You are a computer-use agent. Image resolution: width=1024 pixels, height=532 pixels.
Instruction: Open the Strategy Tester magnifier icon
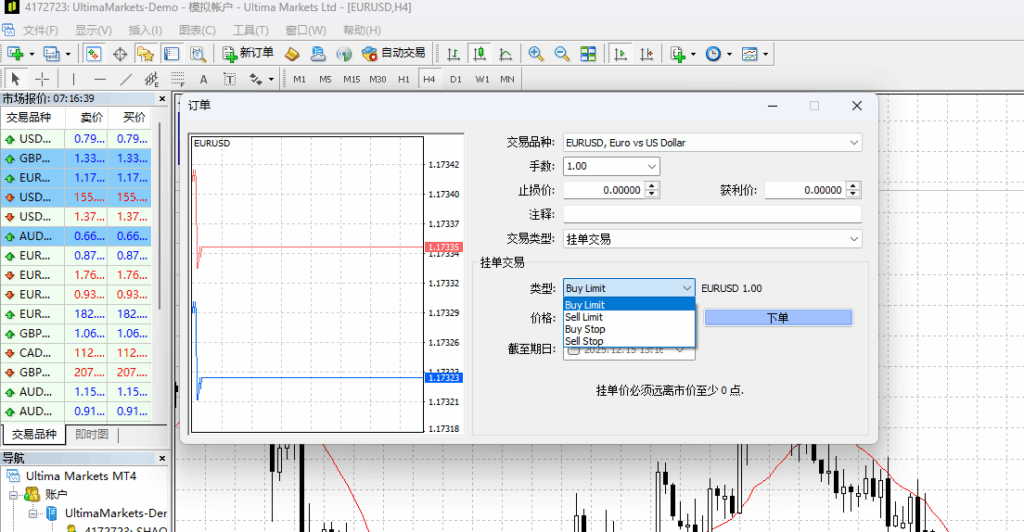click(198, 54)
